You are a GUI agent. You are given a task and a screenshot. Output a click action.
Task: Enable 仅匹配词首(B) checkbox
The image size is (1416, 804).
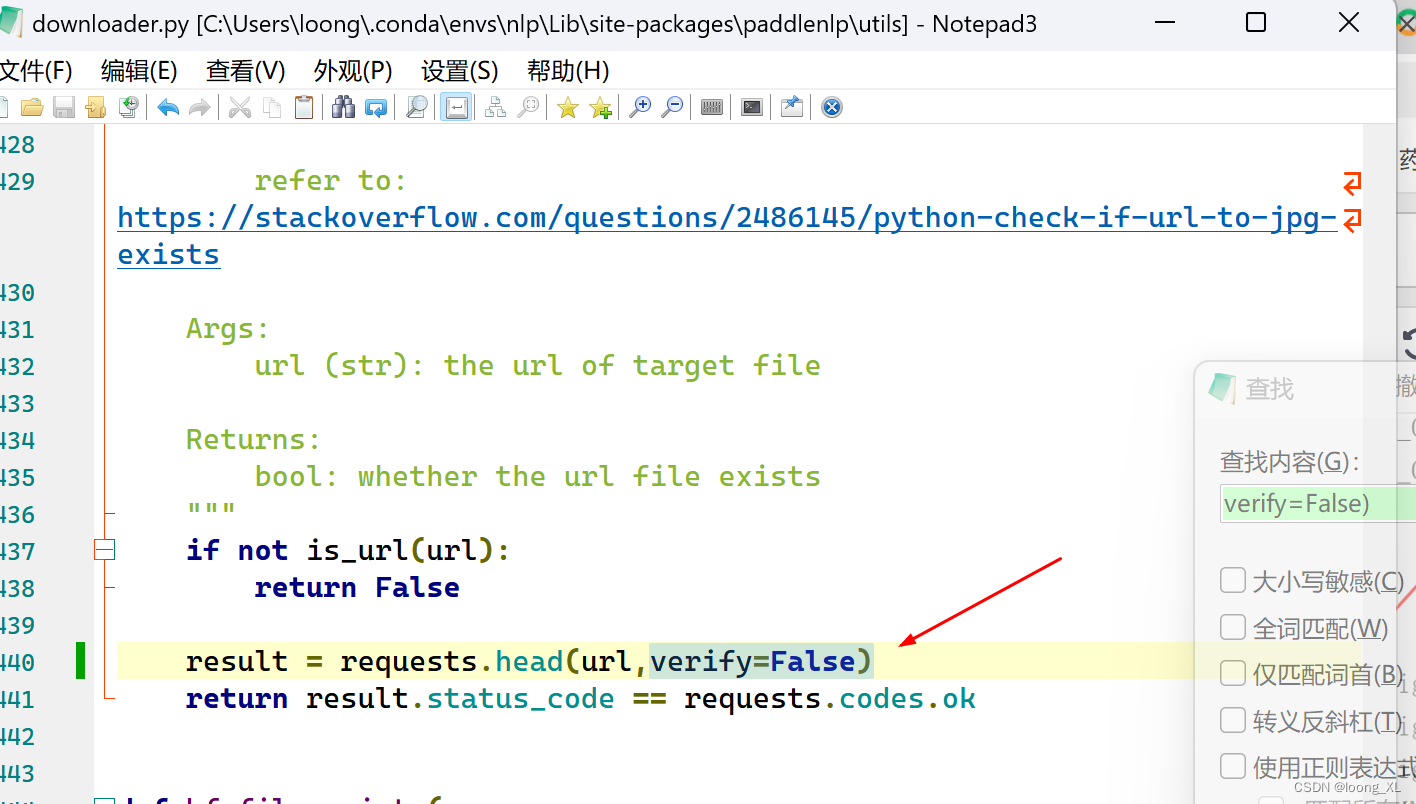coord(1233,673)
